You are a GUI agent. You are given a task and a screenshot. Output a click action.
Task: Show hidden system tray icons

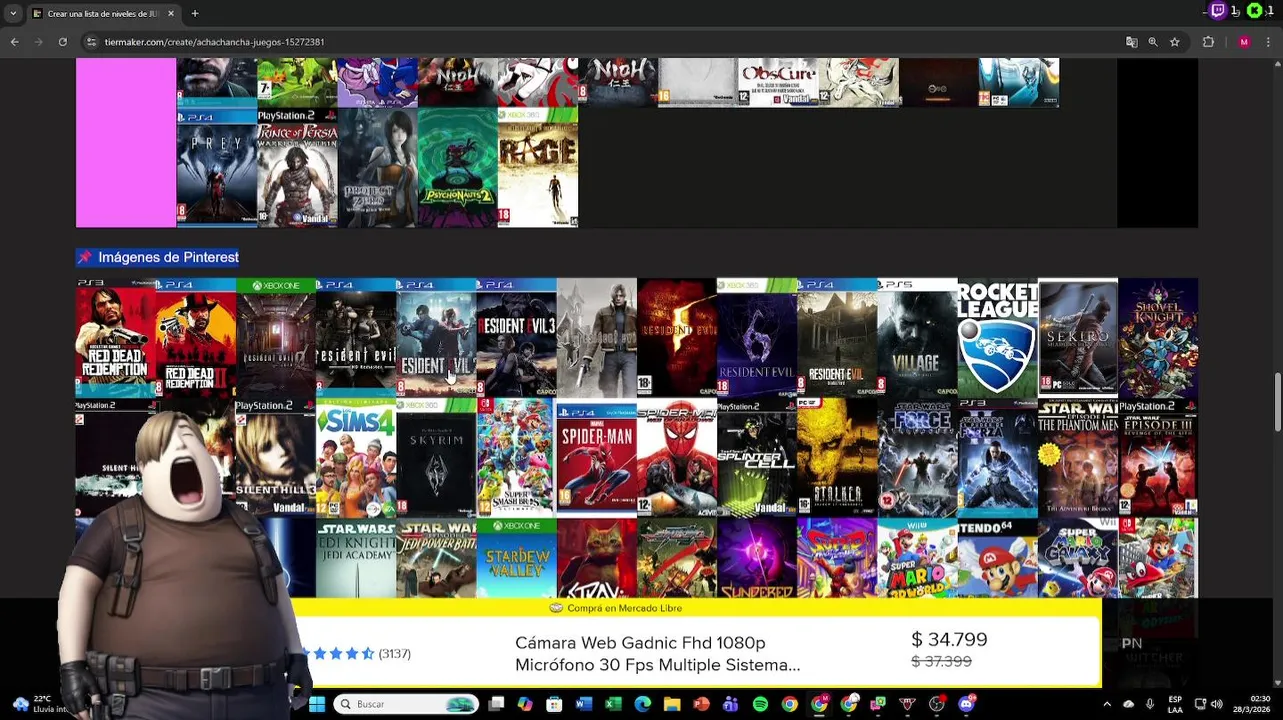pyautogui.click(x=1109, y=704)
